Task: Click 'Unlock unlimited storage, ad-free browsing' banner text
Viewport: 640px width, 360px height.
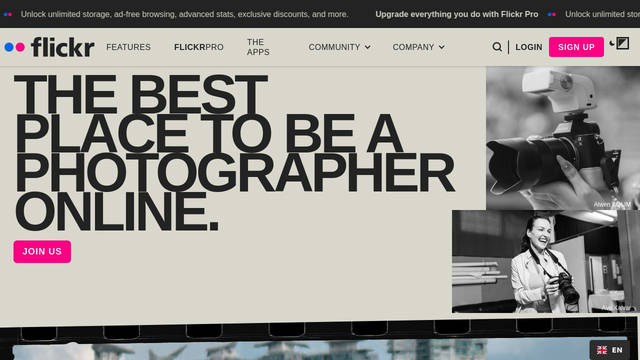Action: pyautogui.click(x=184, y=14)
